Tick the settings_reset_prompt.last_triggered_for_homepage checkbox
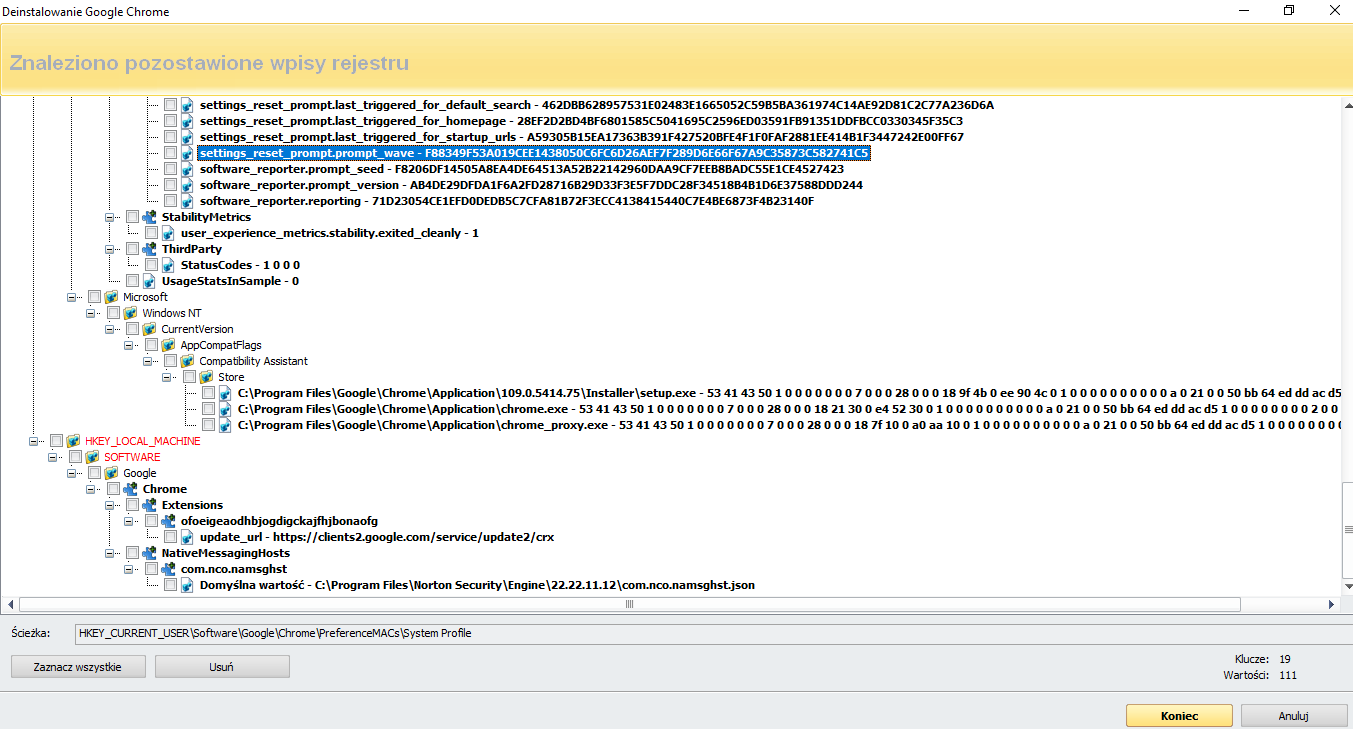The height and width of the screenshot is (729, 1353). pyautogui.click(x=171, y=121)
